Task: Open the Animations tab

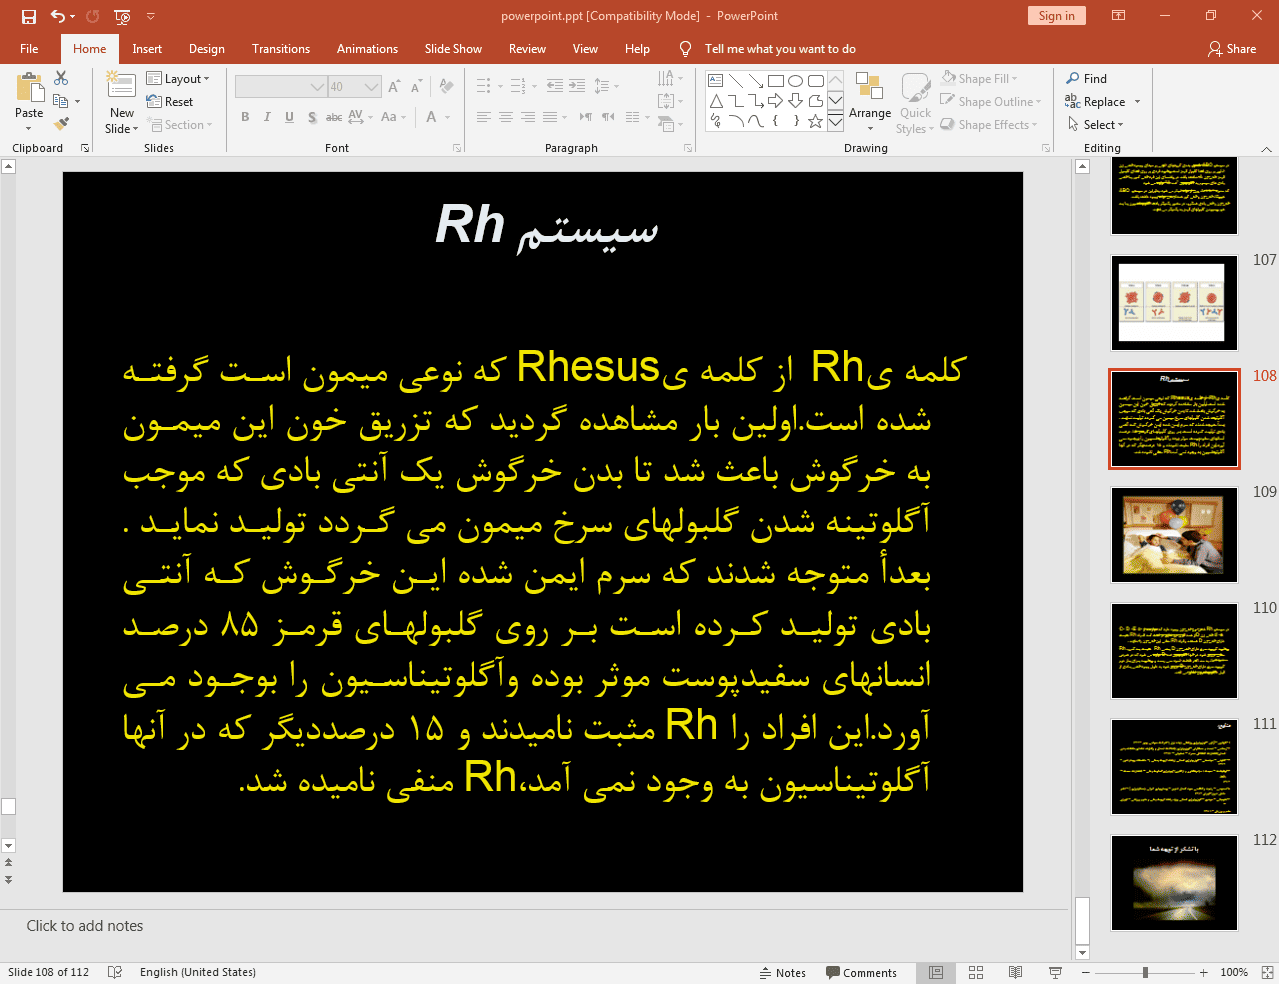Action: [x=367, y=49]
